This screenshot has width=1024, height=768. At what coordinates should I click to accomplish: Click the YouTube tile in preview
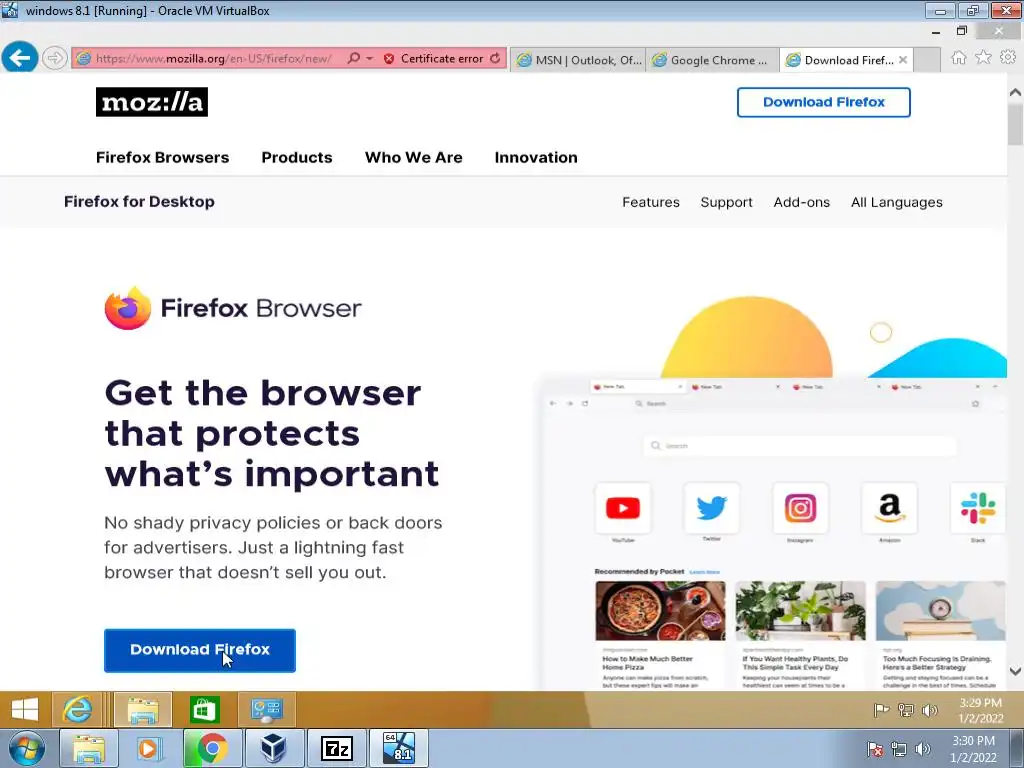point(623,508)
